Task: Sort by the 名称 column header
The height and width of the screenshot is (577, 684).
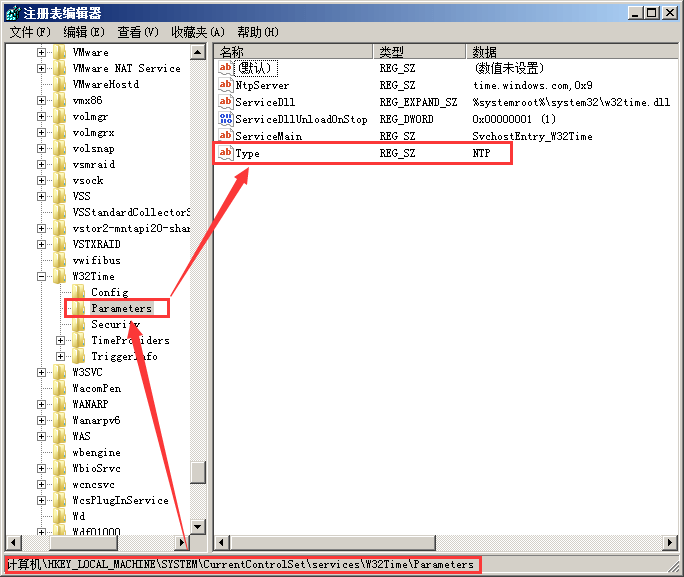Action: [x=294, y=51]
